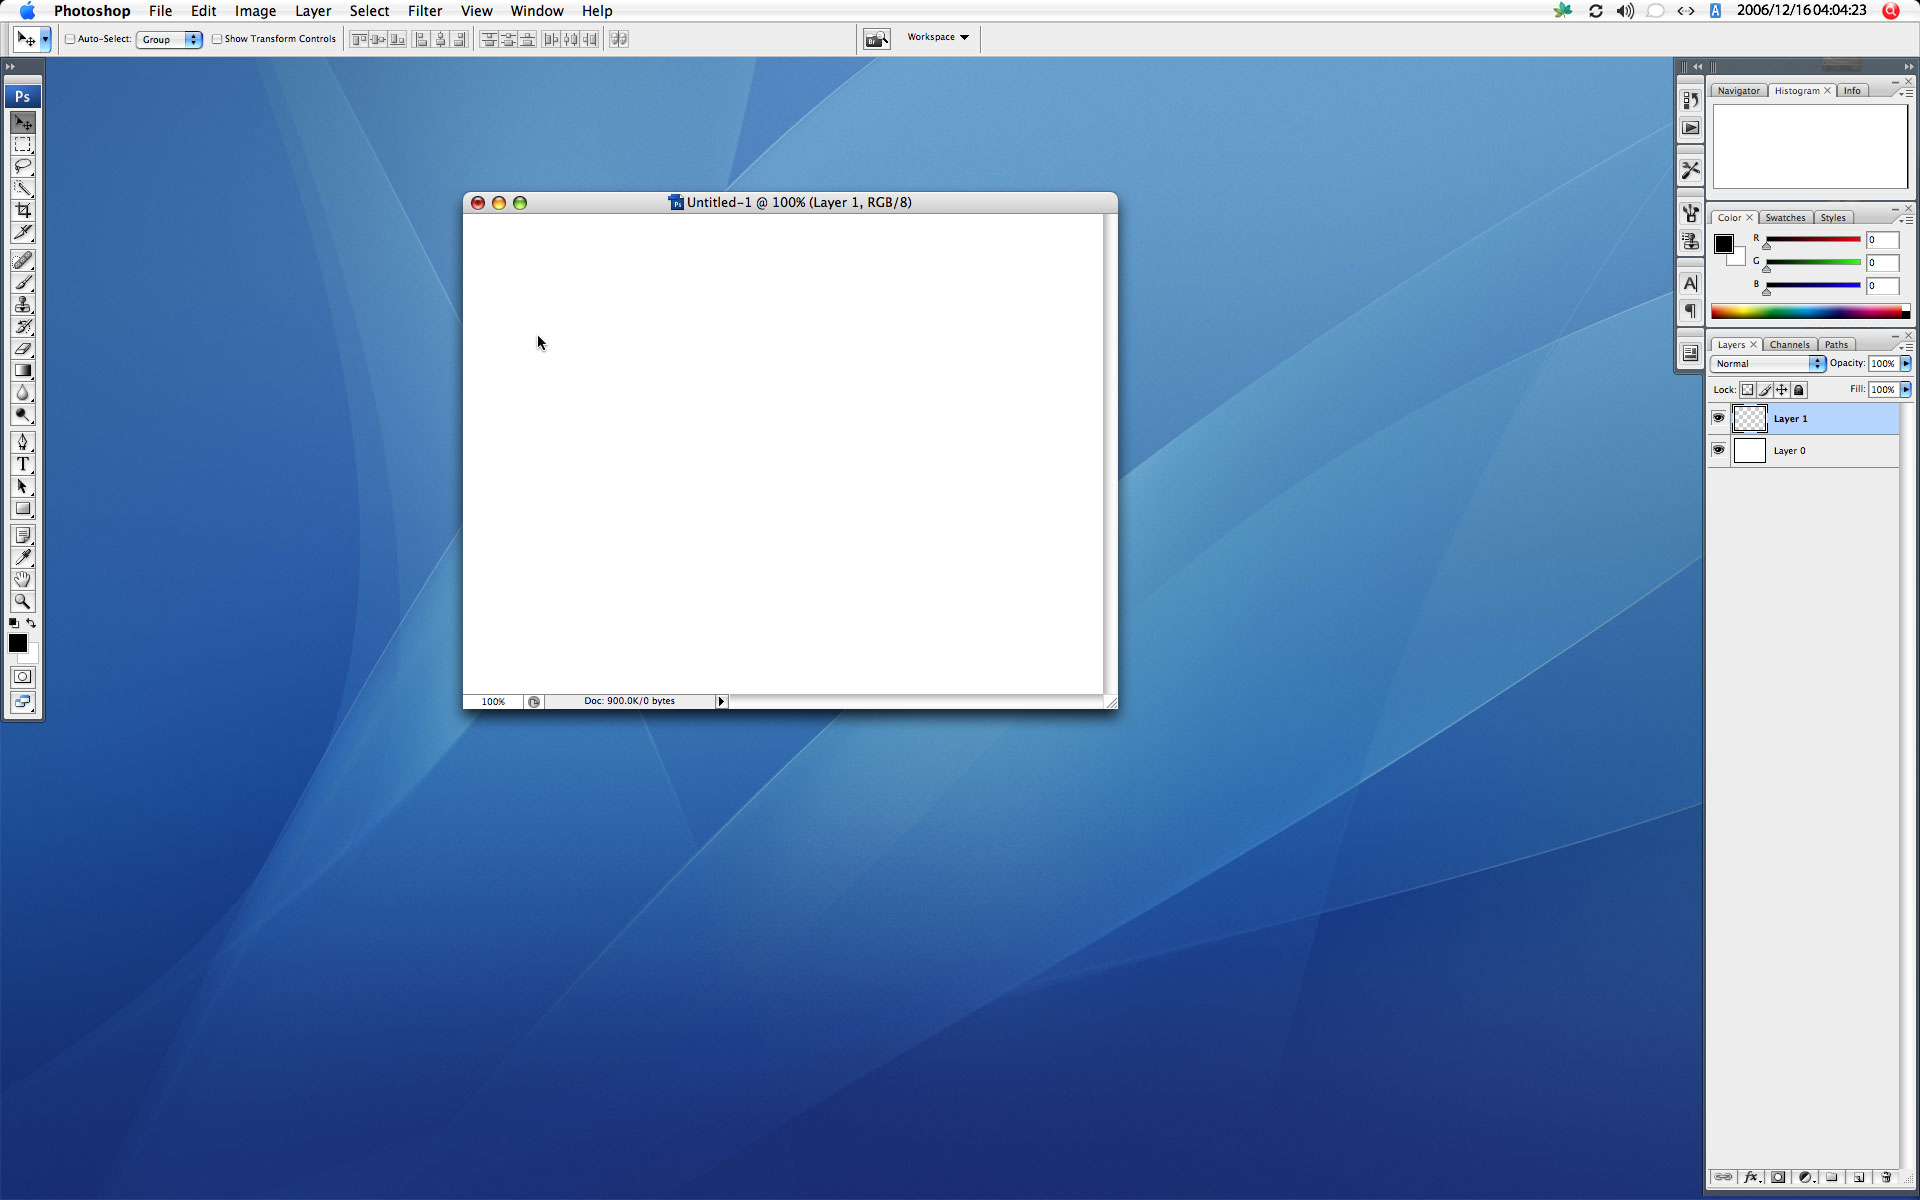Open the document status bar info arrow

[721, 702]
